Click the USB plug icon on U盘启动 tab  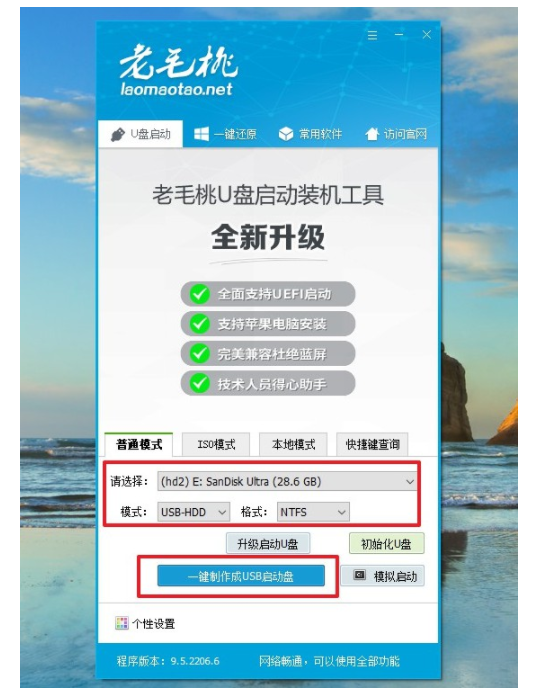tap(117, 134)
